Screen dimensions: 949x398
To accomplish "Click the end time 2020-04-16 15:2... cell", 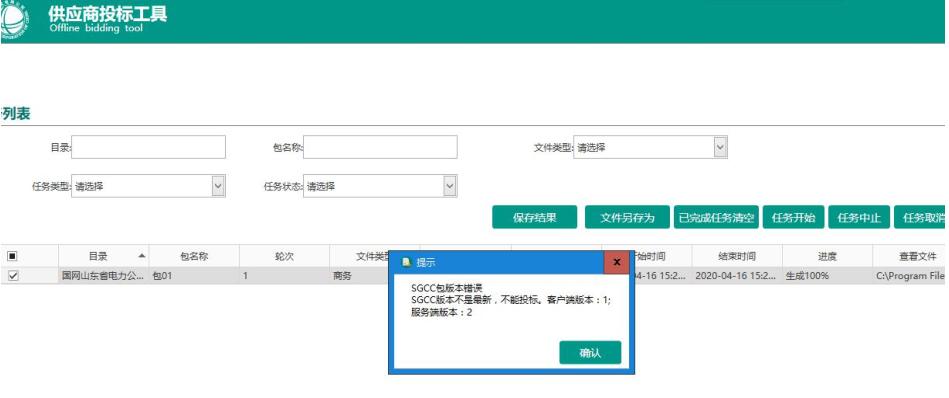I will (737, 276).
